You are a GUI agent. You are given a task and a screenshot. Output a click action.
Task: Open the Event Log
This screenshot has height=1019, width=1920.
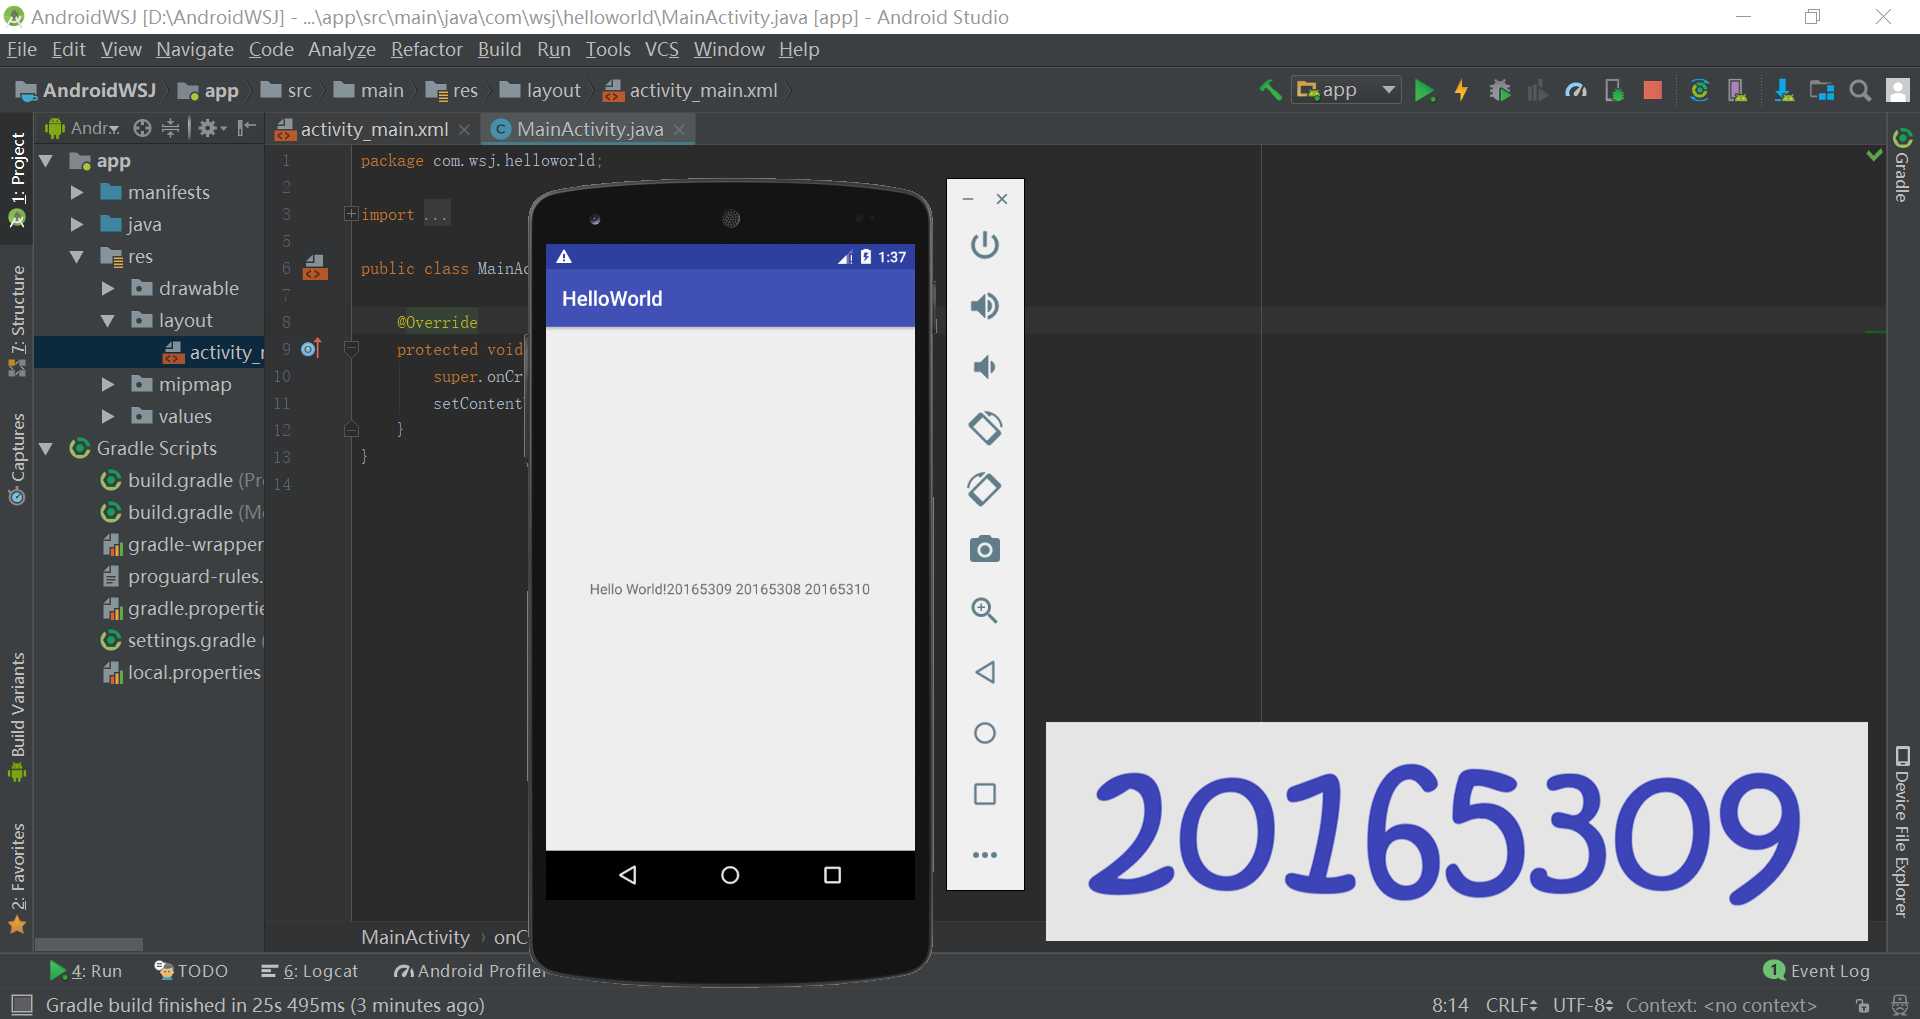click(x=1817, y=971)
